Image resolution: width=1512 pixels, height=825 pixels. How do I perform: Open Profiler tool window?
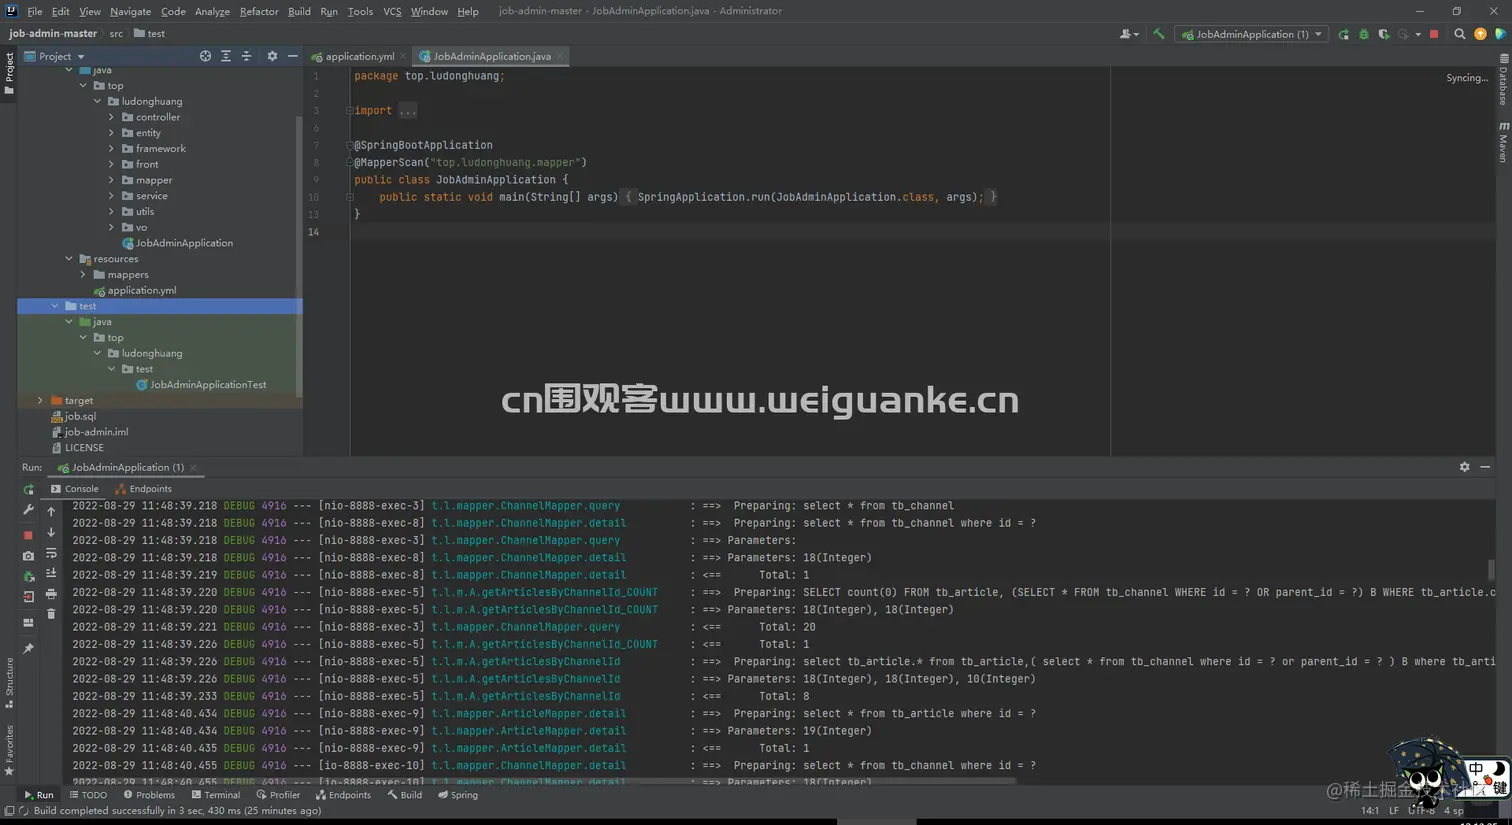(278, 795)
